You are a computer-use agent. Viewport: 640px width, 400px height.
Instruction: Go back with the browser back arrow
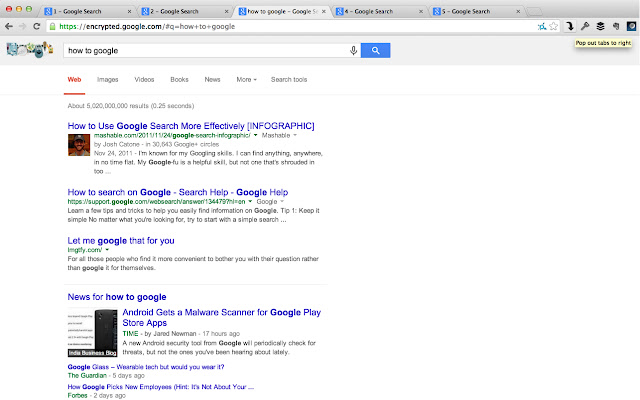(9, 27)
